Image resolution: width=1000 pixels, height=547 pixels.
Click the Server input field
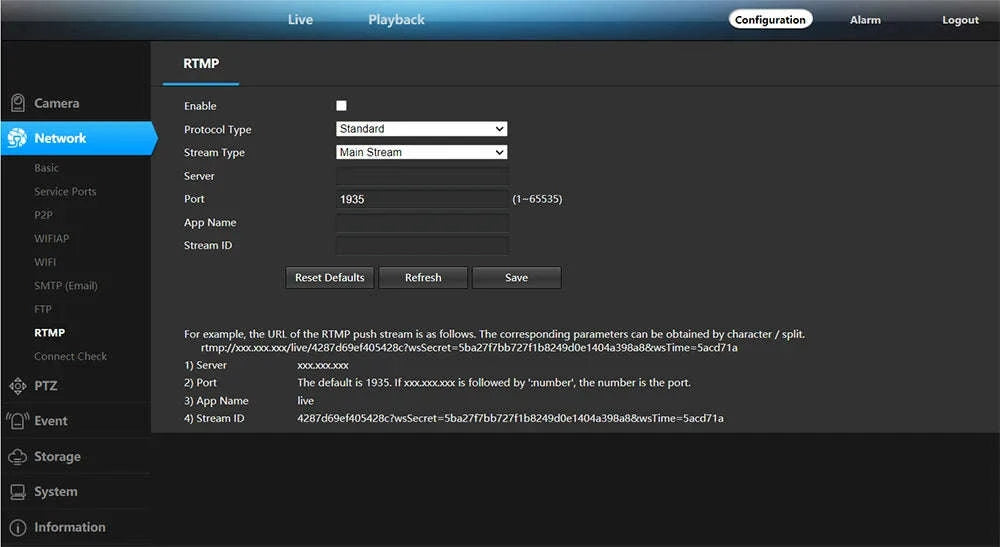421,176
